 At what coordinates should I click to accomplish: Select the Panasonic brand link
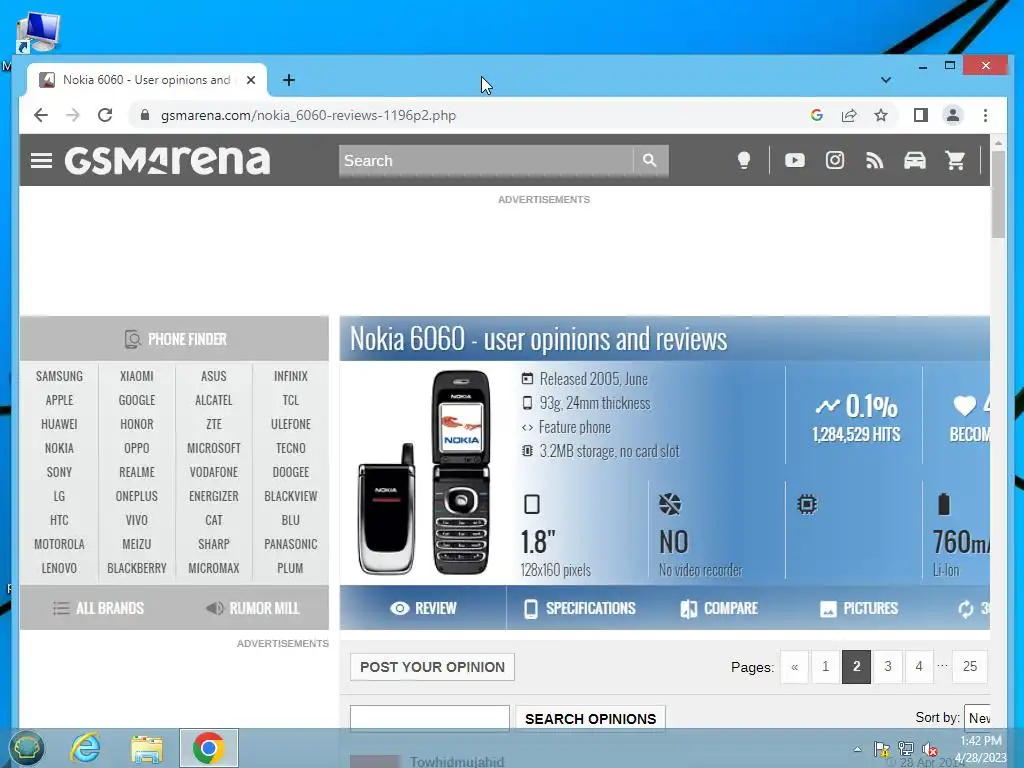tap(291, 544)
